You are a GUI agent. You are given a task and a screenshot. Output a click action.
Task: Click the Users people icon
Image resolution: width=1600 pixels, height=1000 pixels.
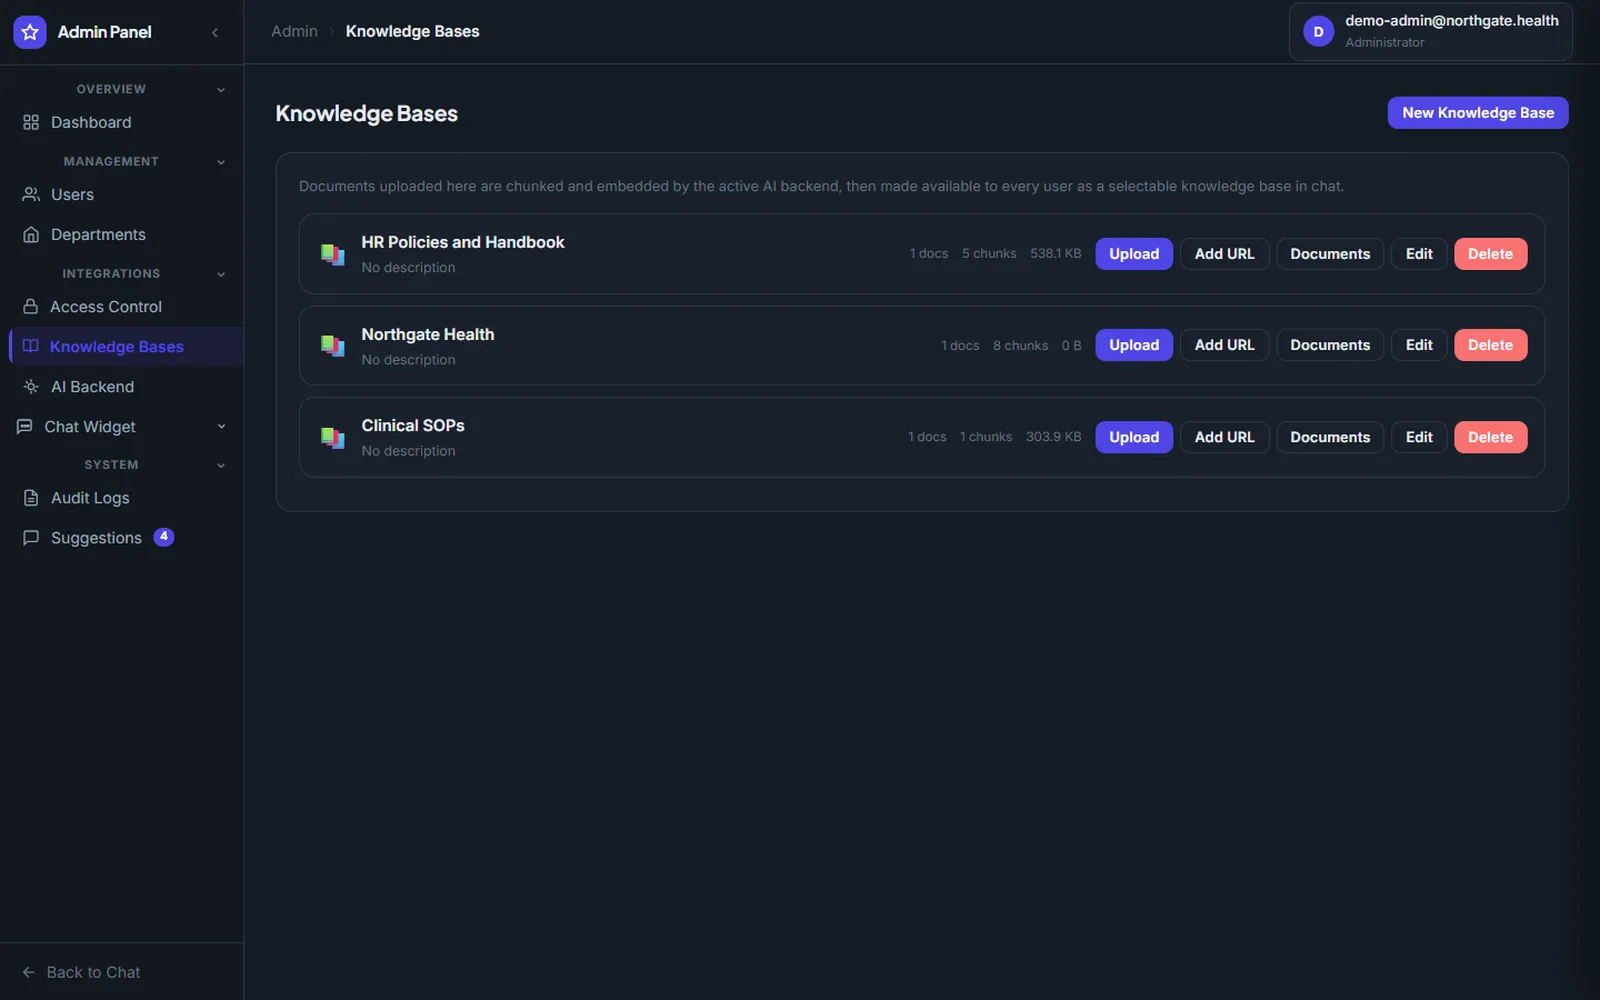point(31,194)
